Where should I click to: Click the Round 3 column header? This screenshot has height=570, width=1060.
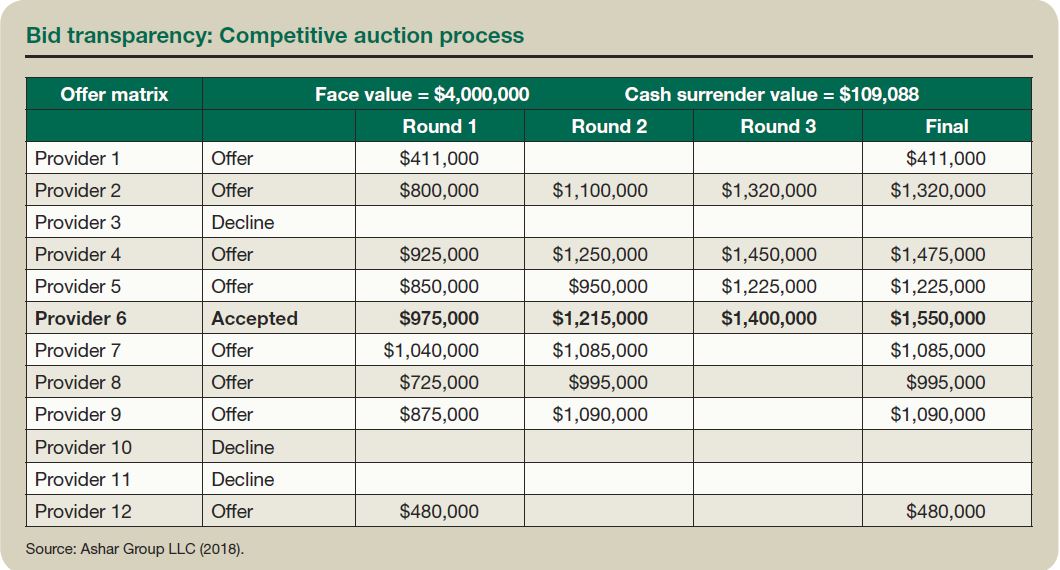point(778,126)
